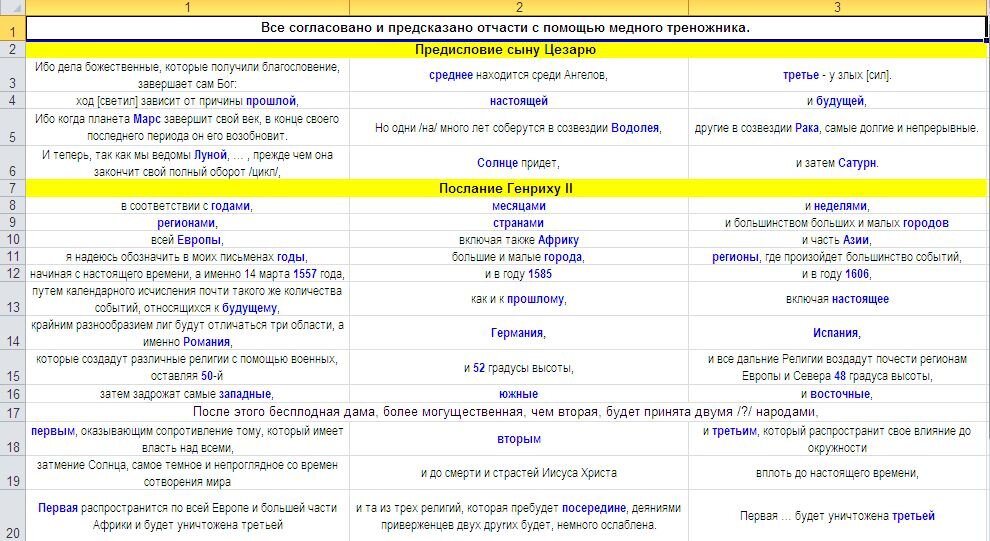Click the cell 'и восточные'
990x541 pixels.
(837, 394)
